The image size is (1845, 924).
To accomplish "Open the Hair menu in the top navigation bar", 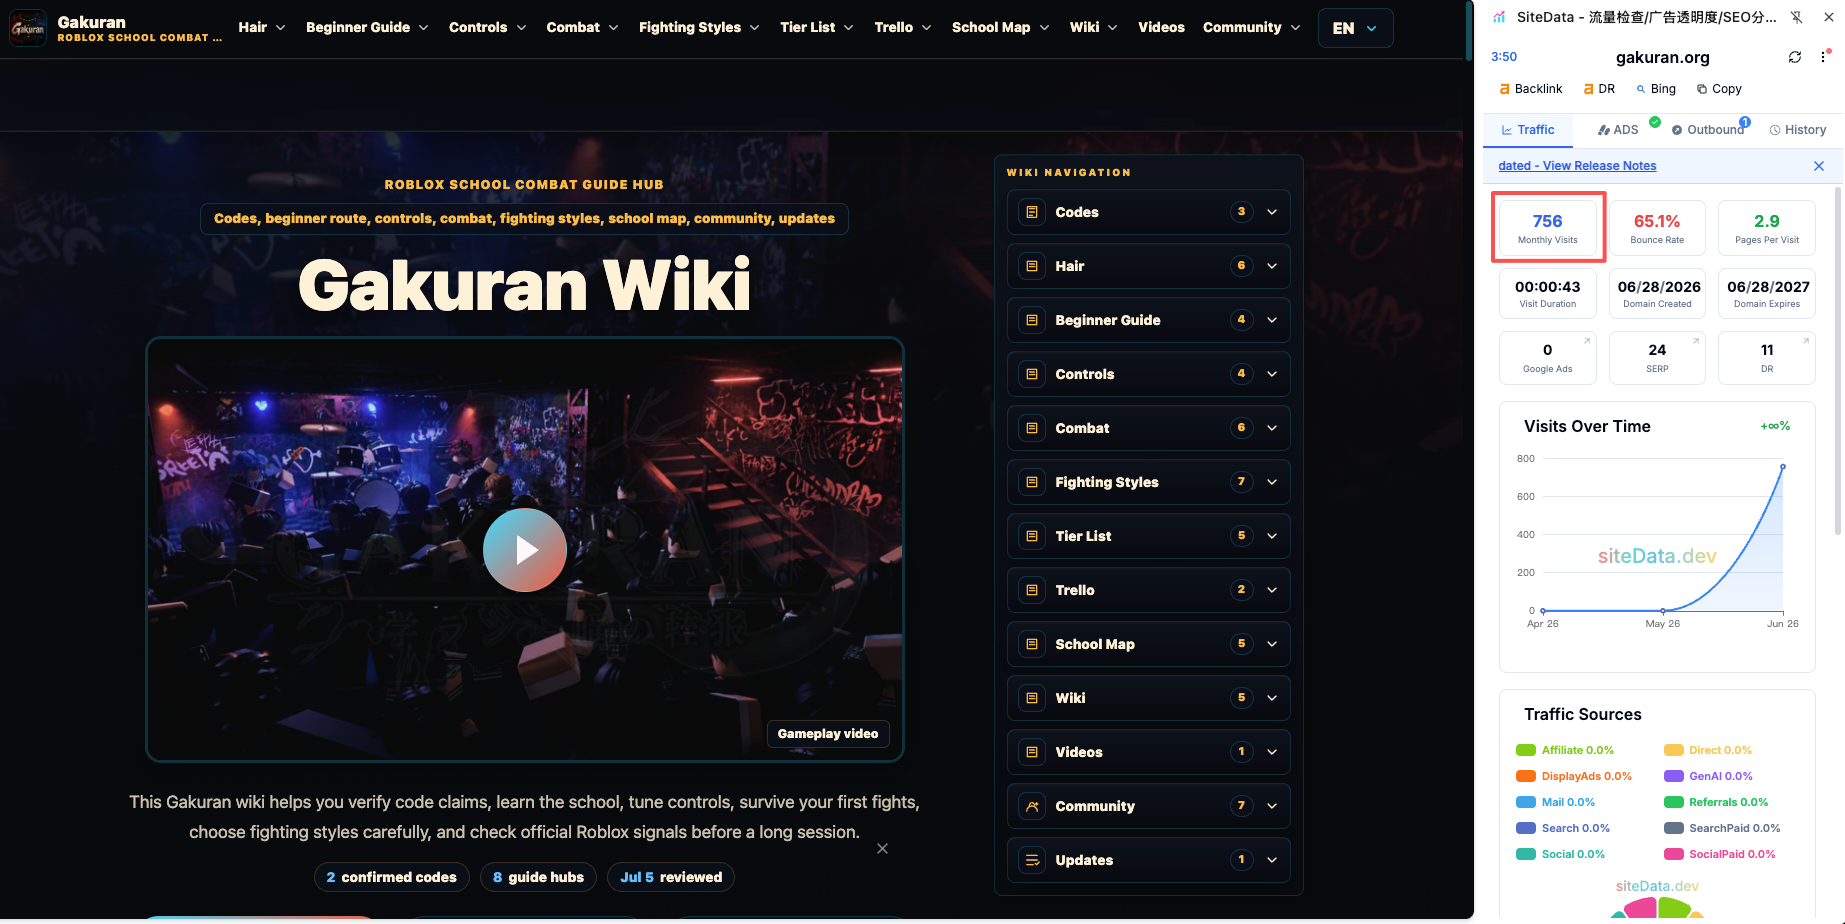I will coord(262,27).
